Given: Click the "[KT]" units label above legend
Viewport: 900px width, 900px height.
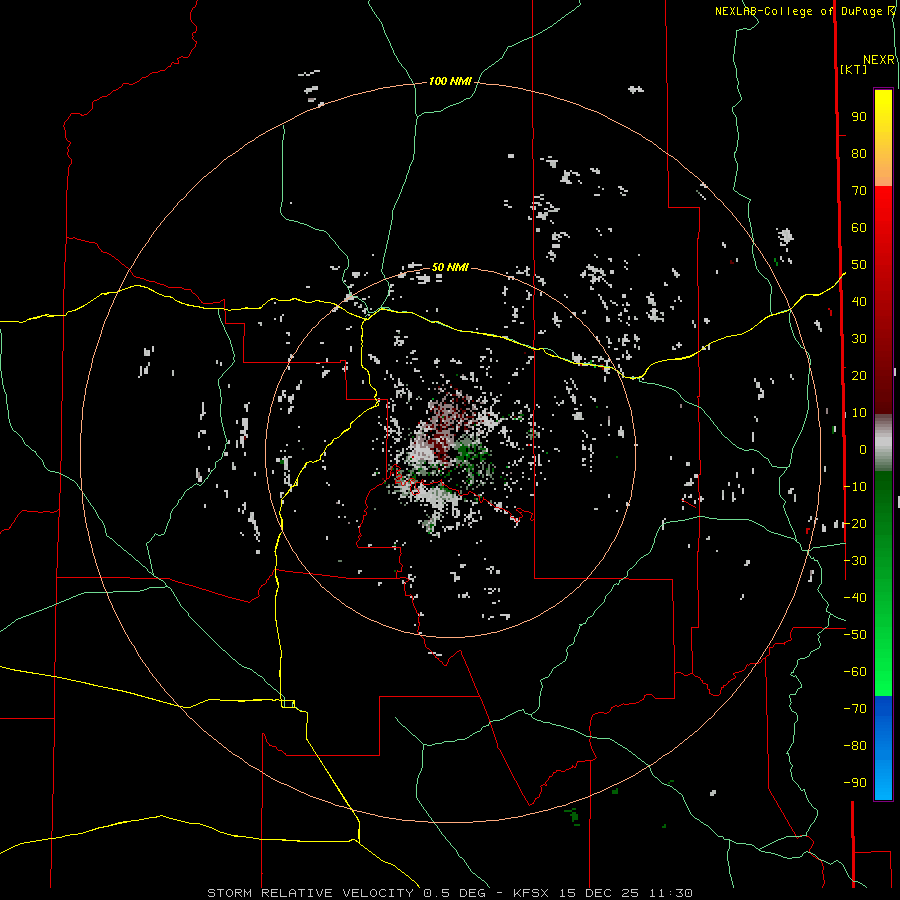Looking at the screenshot, I should coord(853,69).
